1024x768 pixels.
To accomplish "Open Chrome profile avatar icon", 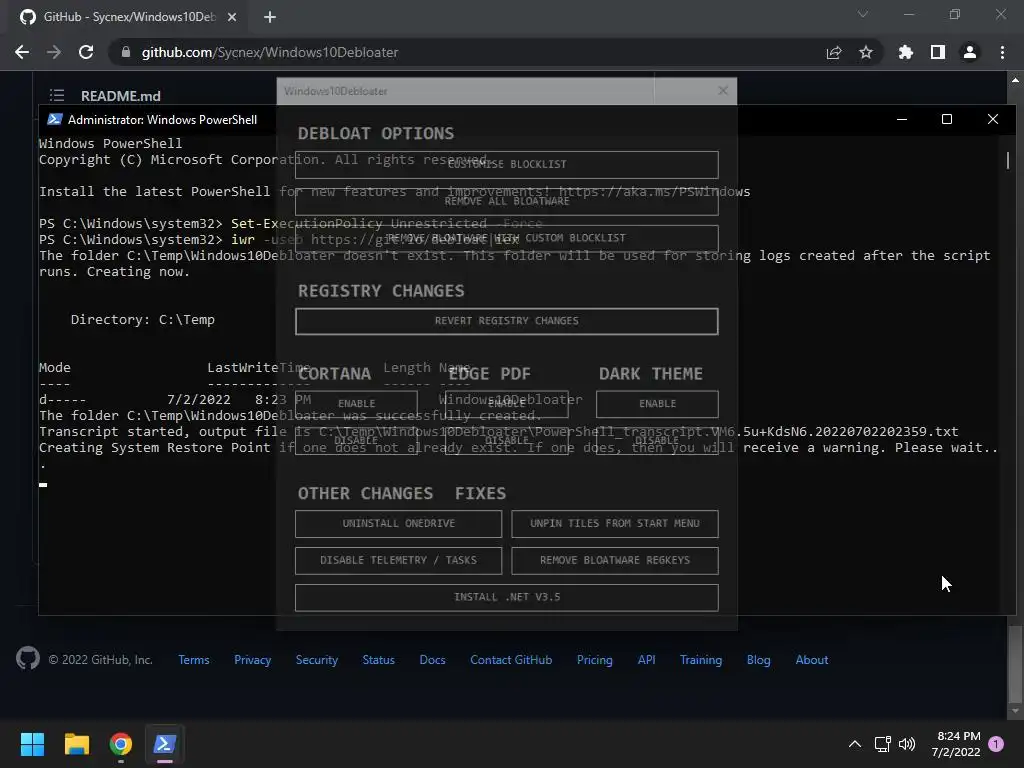I will click(x=970, y=52).
